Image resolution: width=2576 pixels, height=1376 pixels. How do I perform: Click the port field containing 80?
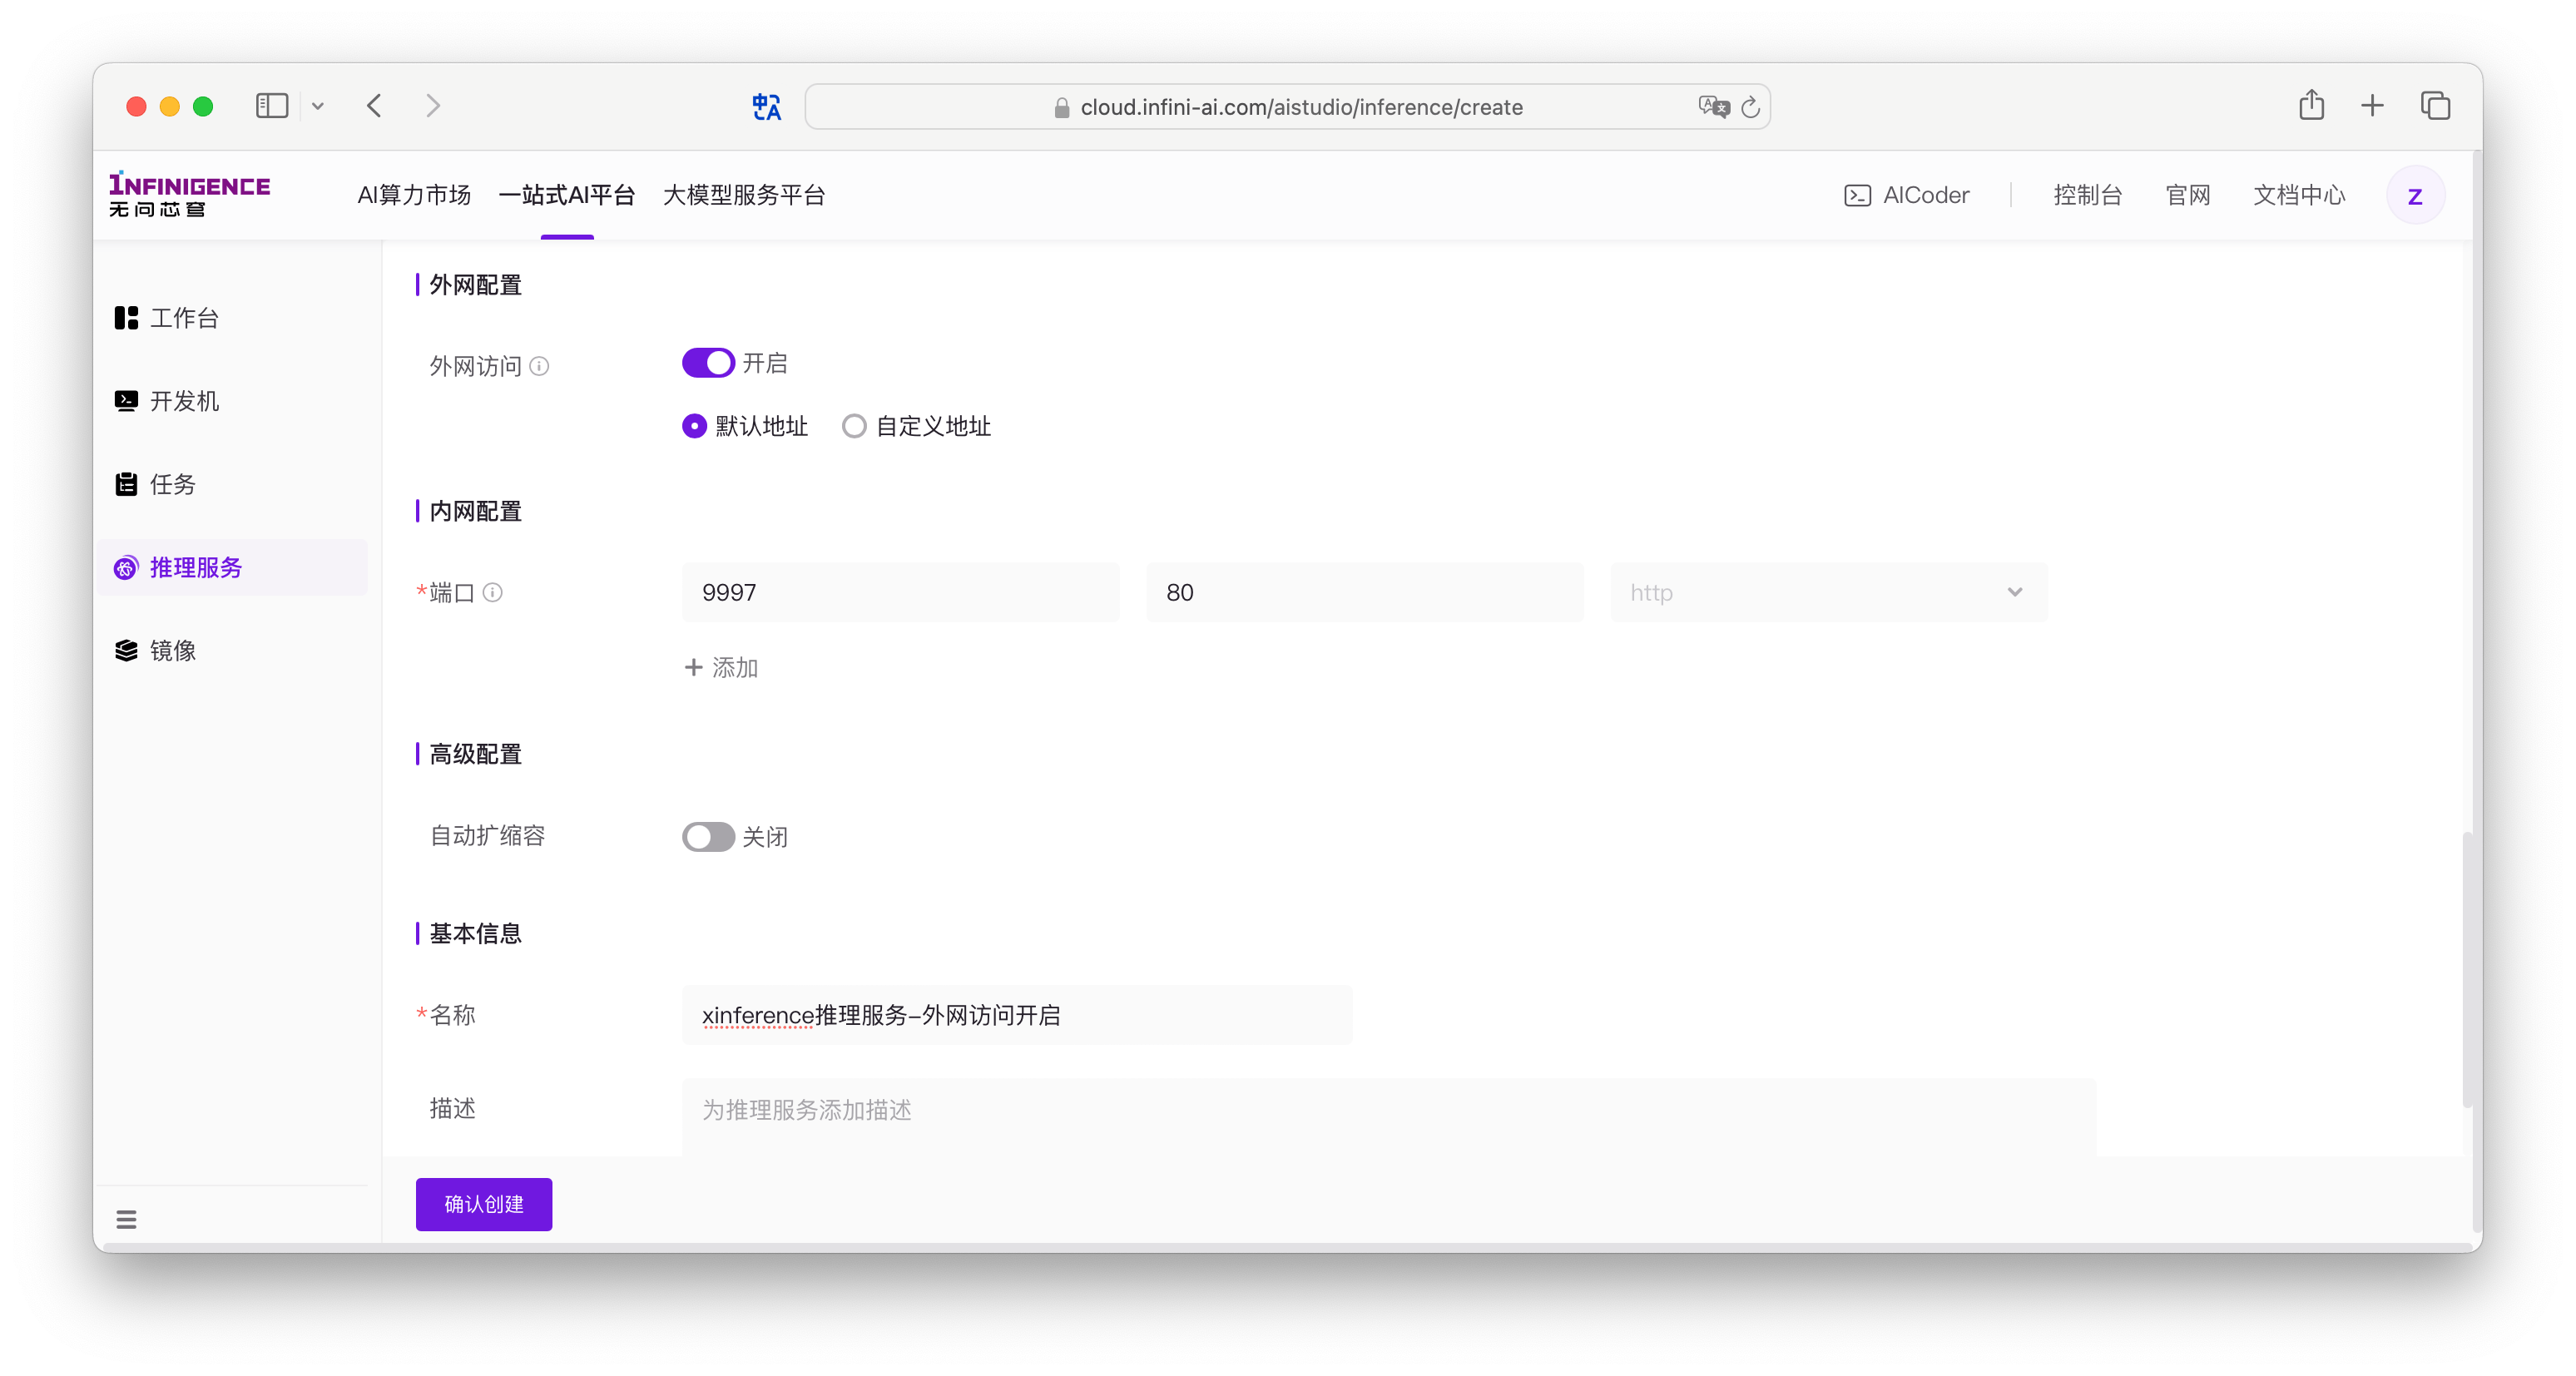1364,592
